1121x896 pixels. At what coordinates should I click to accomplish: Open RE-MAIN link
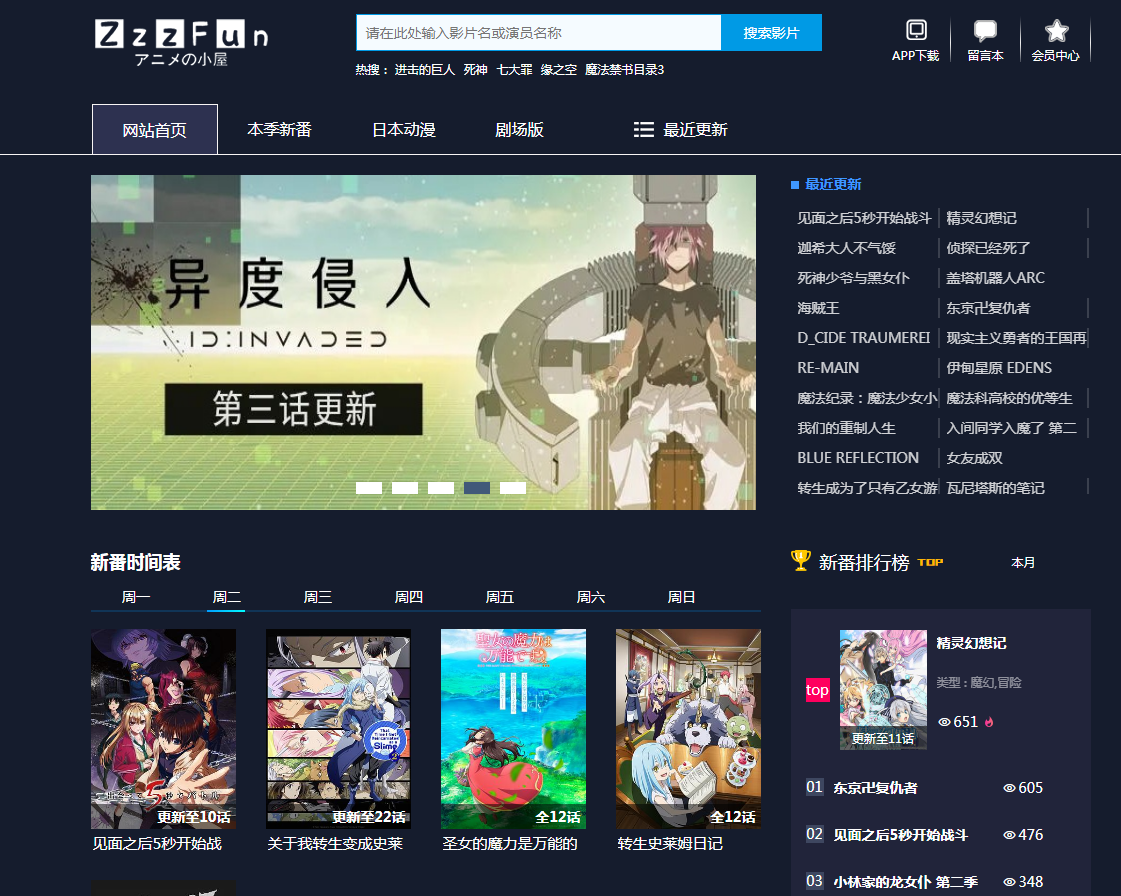pos(828,368)
